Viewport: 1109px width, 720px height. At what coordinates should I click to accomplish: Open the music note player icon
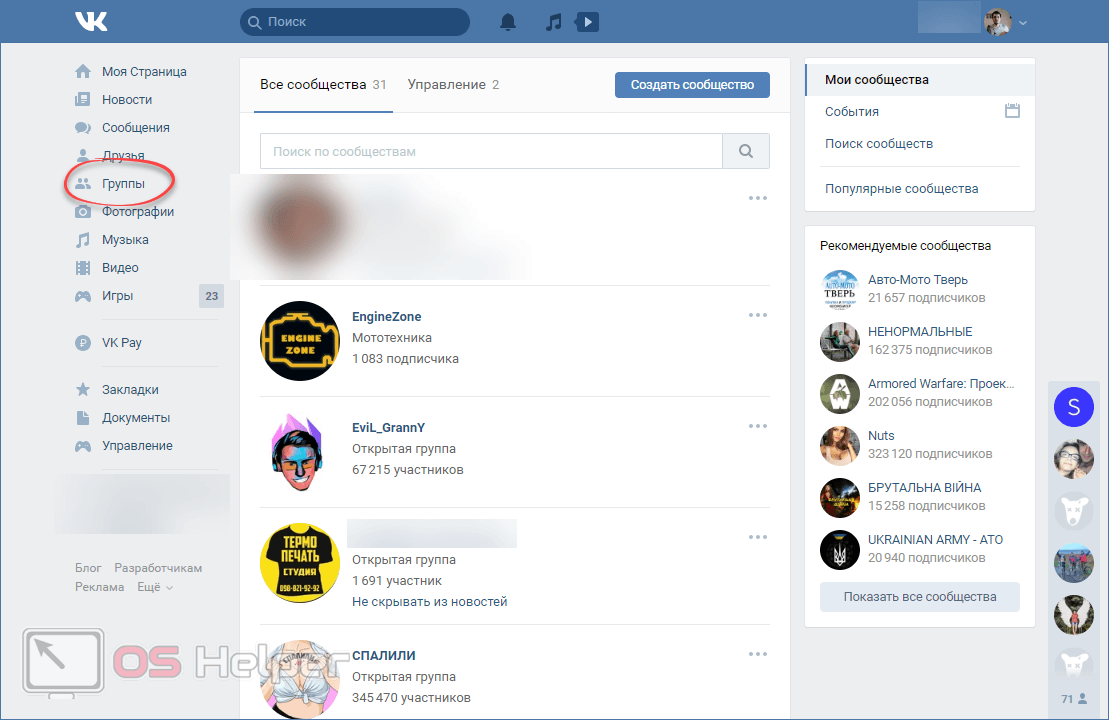(554, 21)
